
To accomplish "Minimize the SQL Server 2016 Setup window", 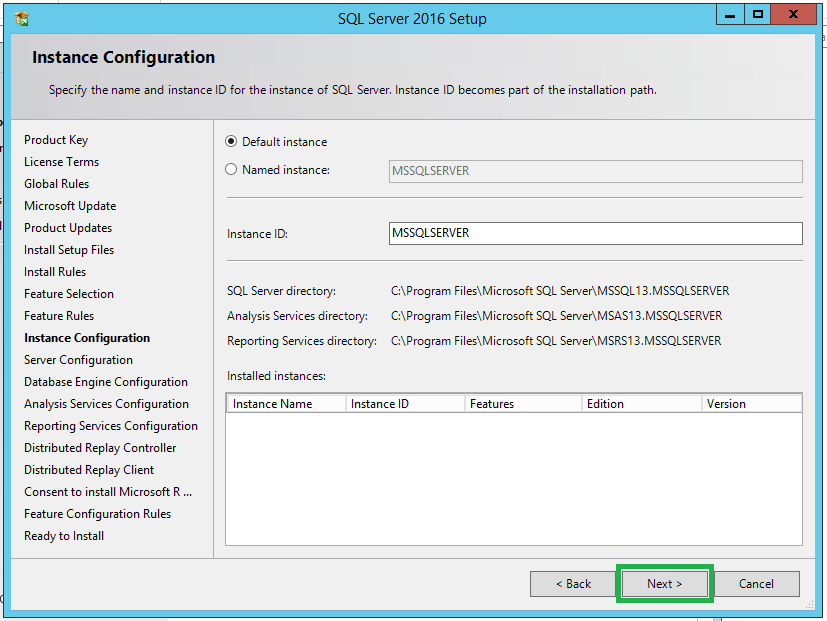I will click(x=730, y=15).
